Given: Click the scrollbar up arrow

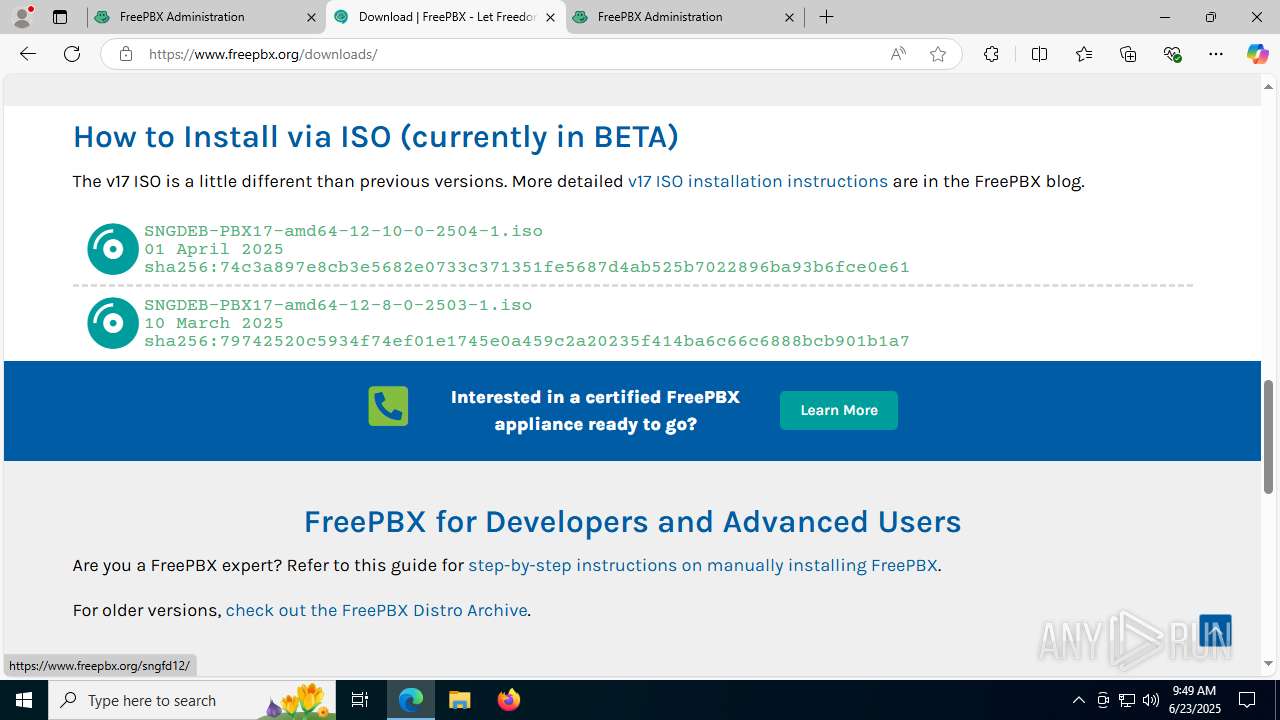Looking at the screenshot, I should 1269,85.
